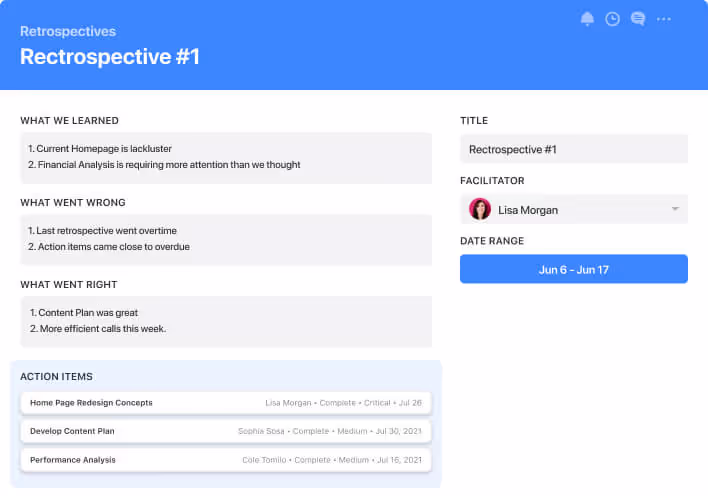
Task: Focus the Title input field
Action: tap(573, 149)
